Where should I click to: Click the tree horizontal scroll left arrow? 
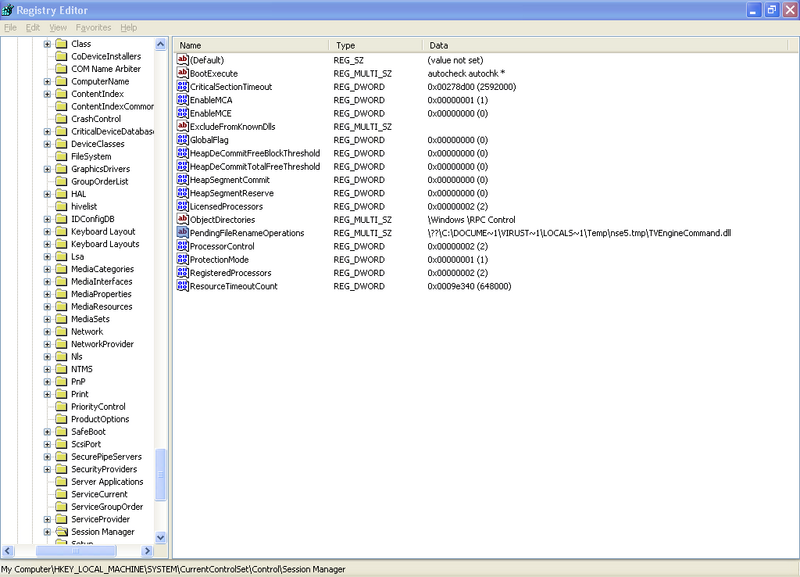tap(8, 550)
